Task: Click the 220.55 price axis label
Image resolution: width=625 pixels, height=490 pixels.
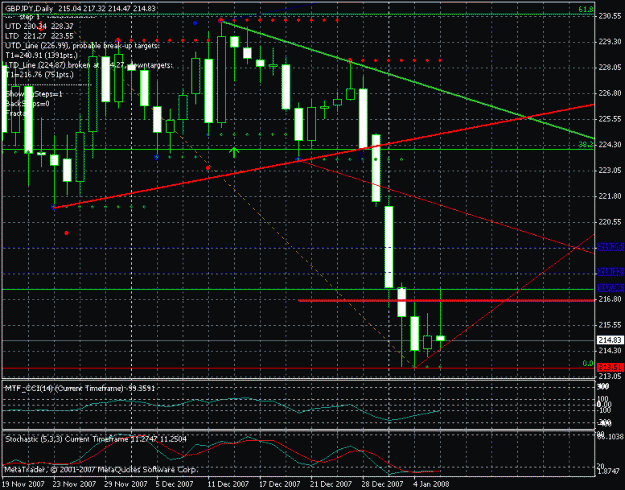Action: (x=610, y=222)
